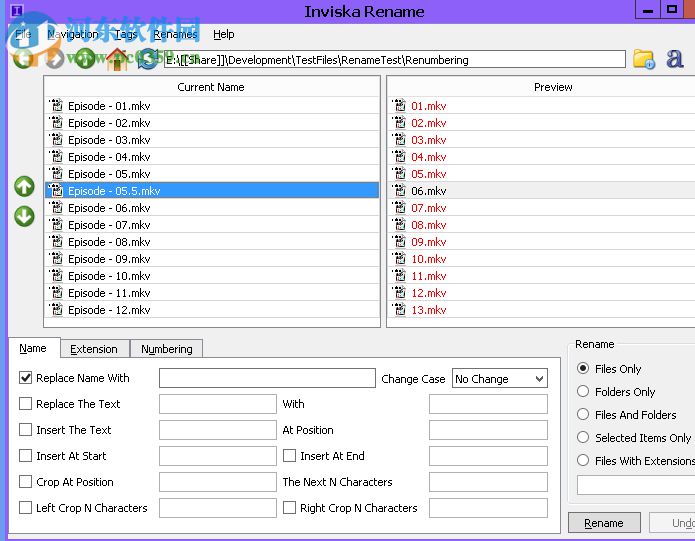Click the back navigation arrow icon
Screen dimensions: 695x541
(x=22, y=59)
